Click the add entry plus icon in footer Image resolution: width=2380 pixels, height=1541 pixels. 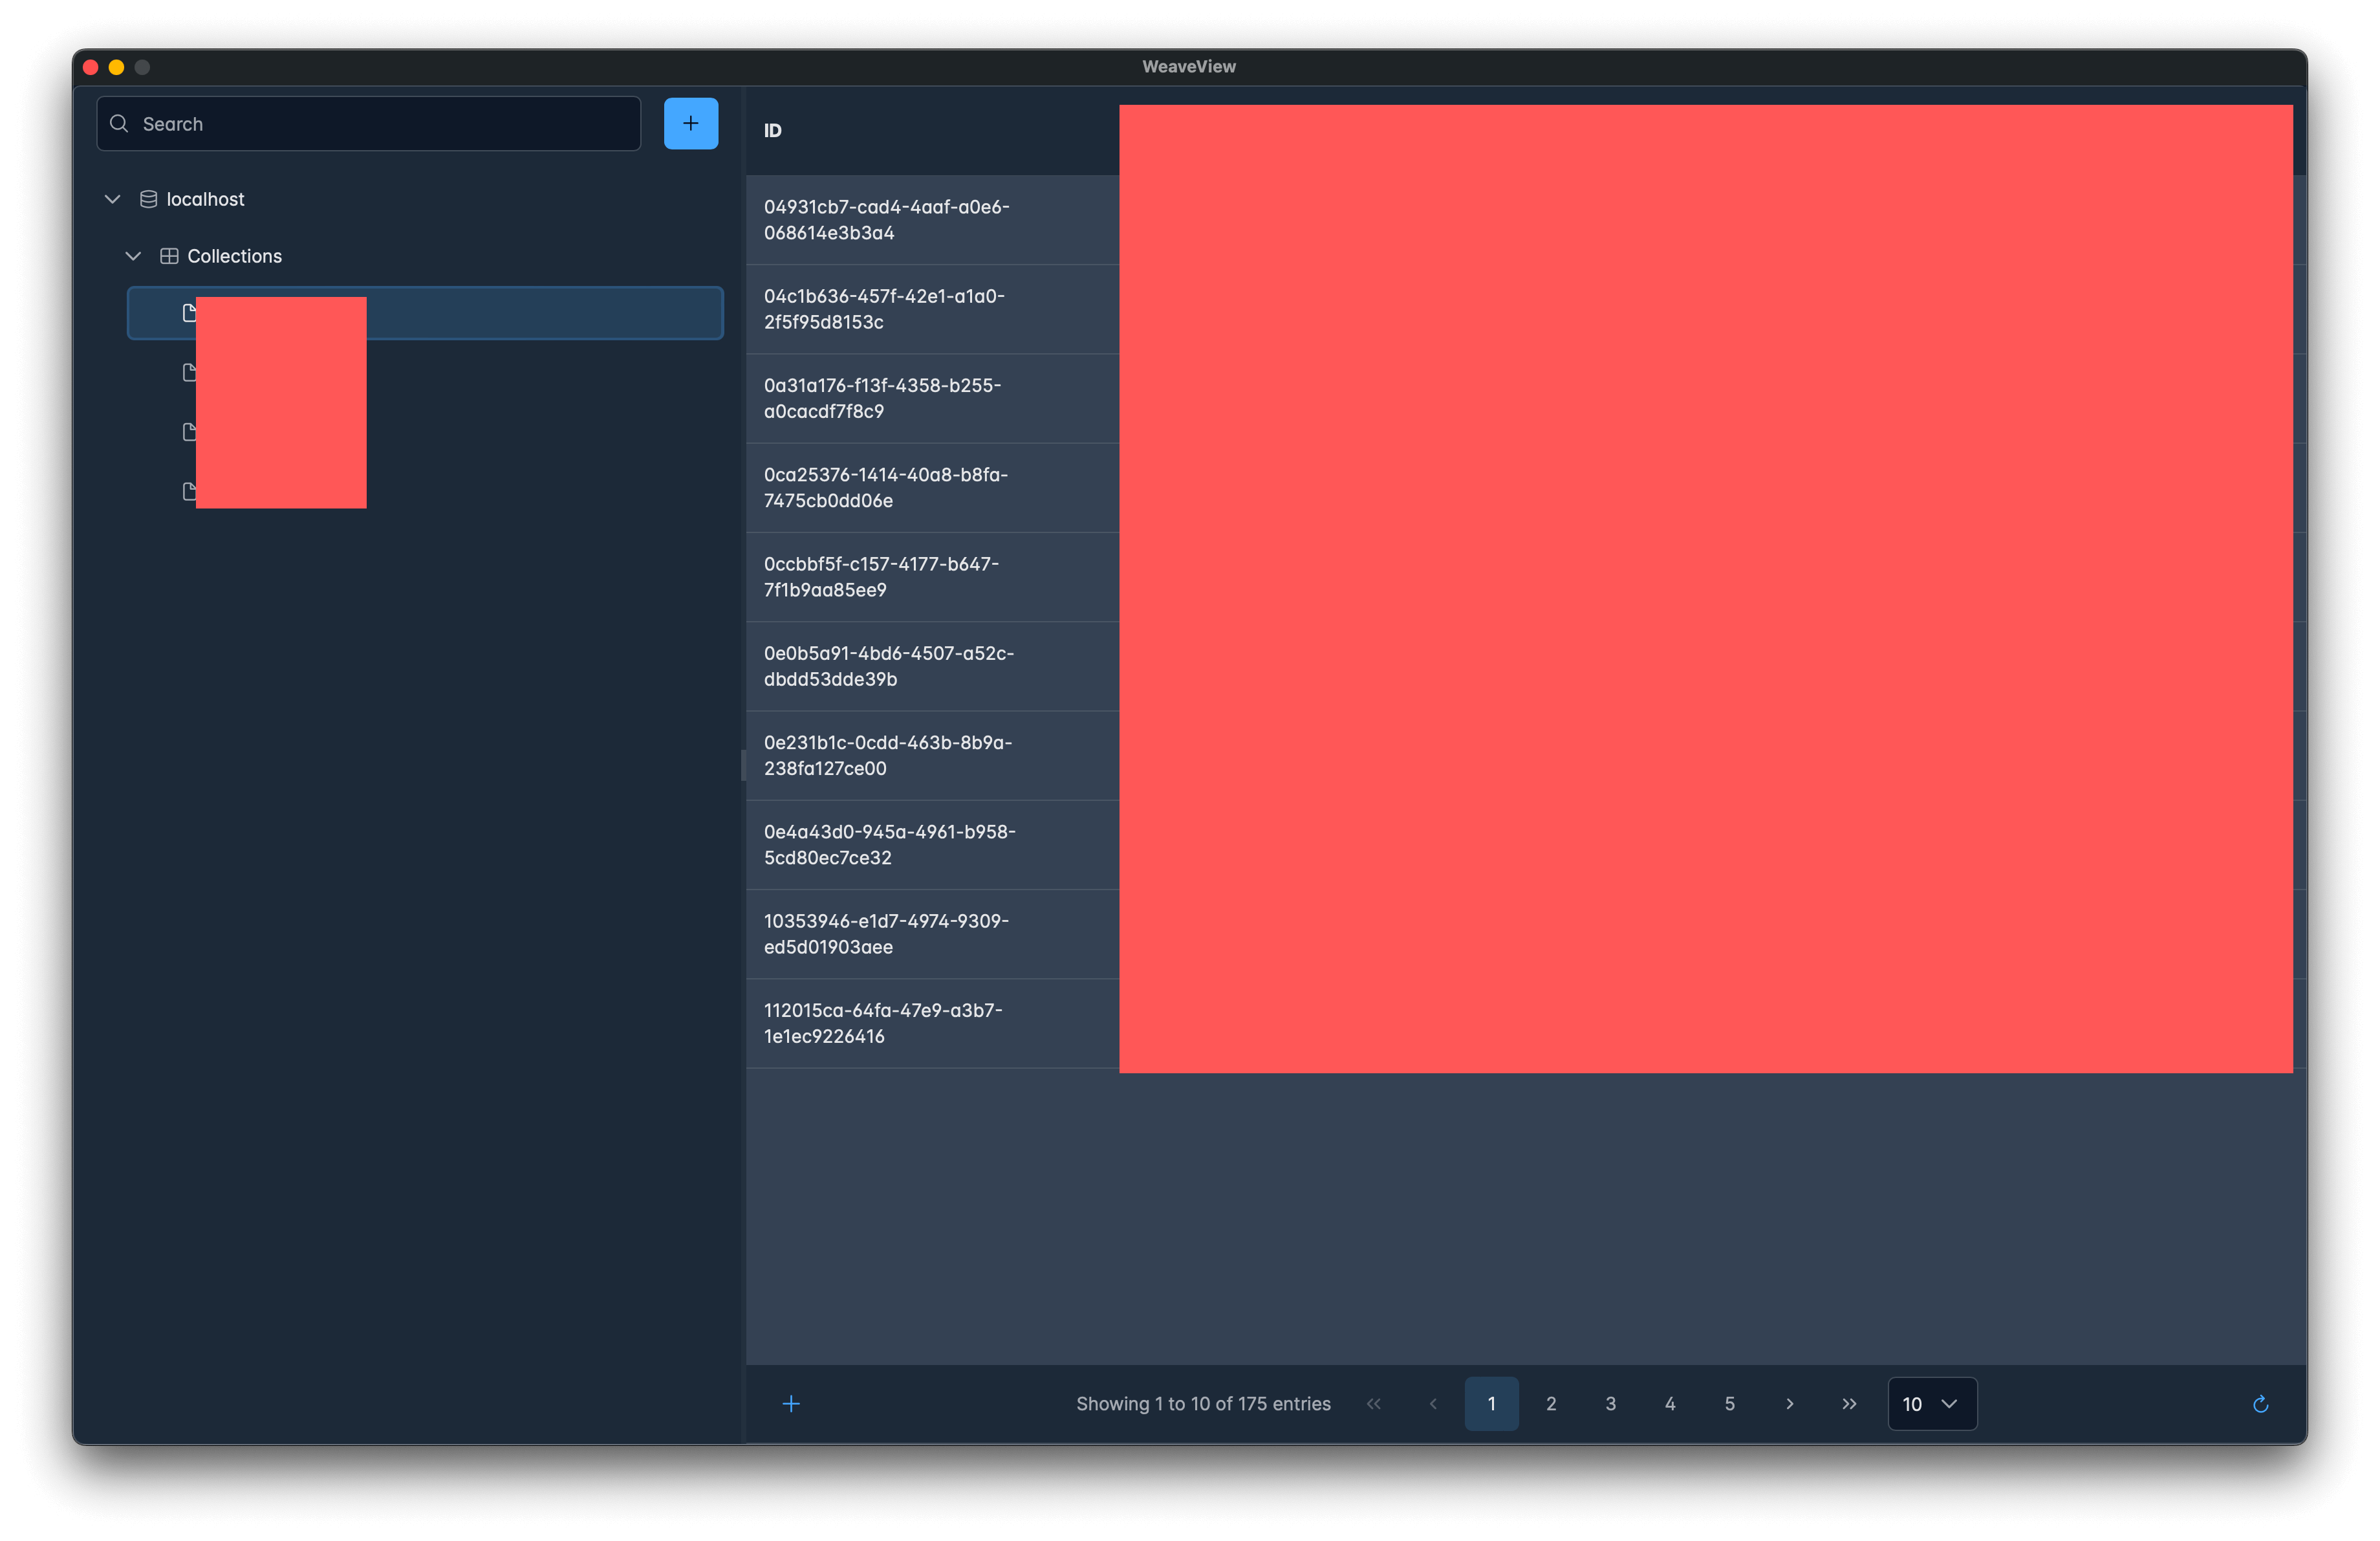[x=790, y=1404]
